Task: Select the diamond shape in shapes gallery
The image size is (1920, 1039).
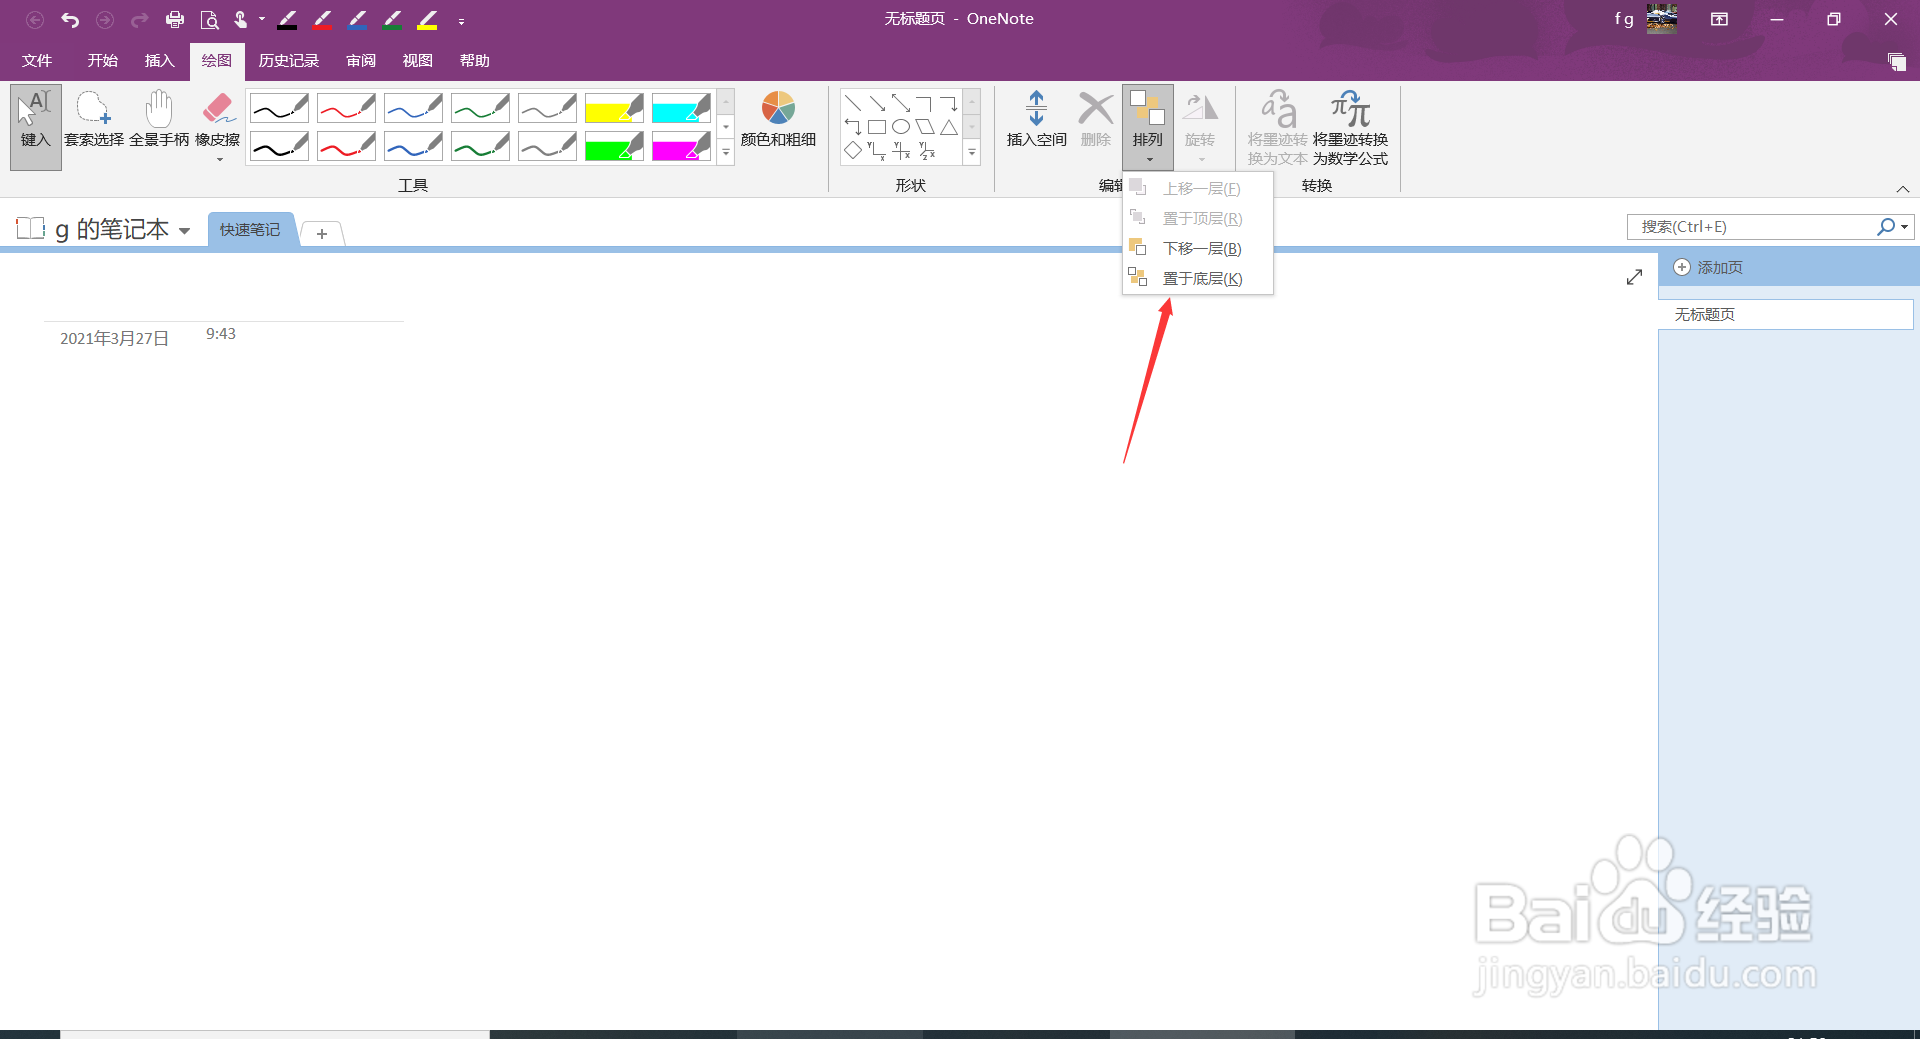Action: (x=853, y=150)
